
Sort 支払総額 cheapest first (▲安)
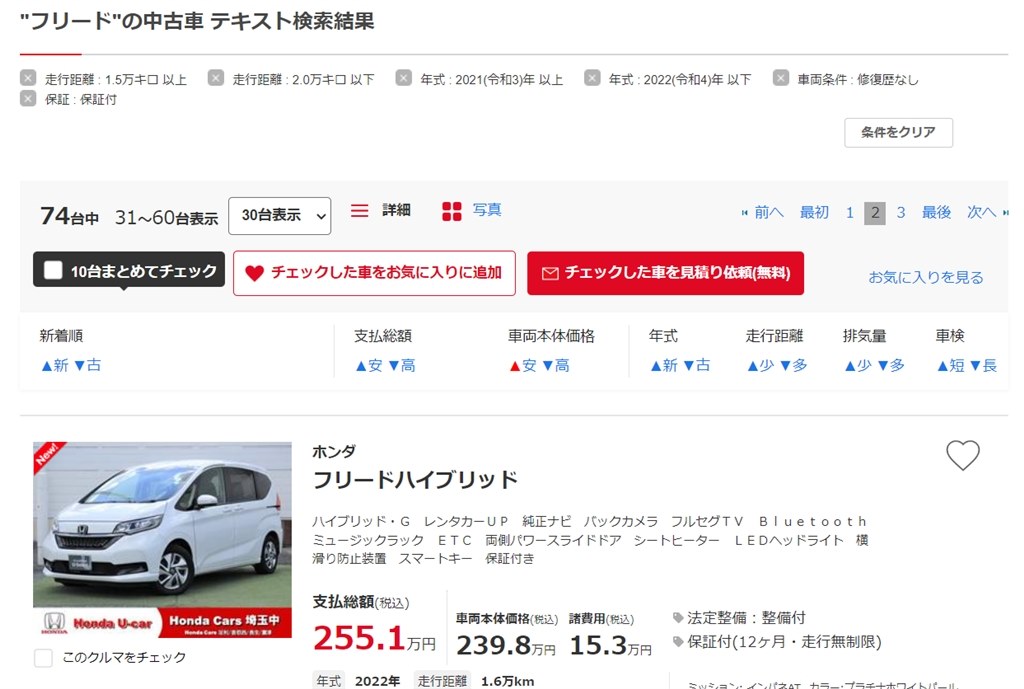(369, 366)
